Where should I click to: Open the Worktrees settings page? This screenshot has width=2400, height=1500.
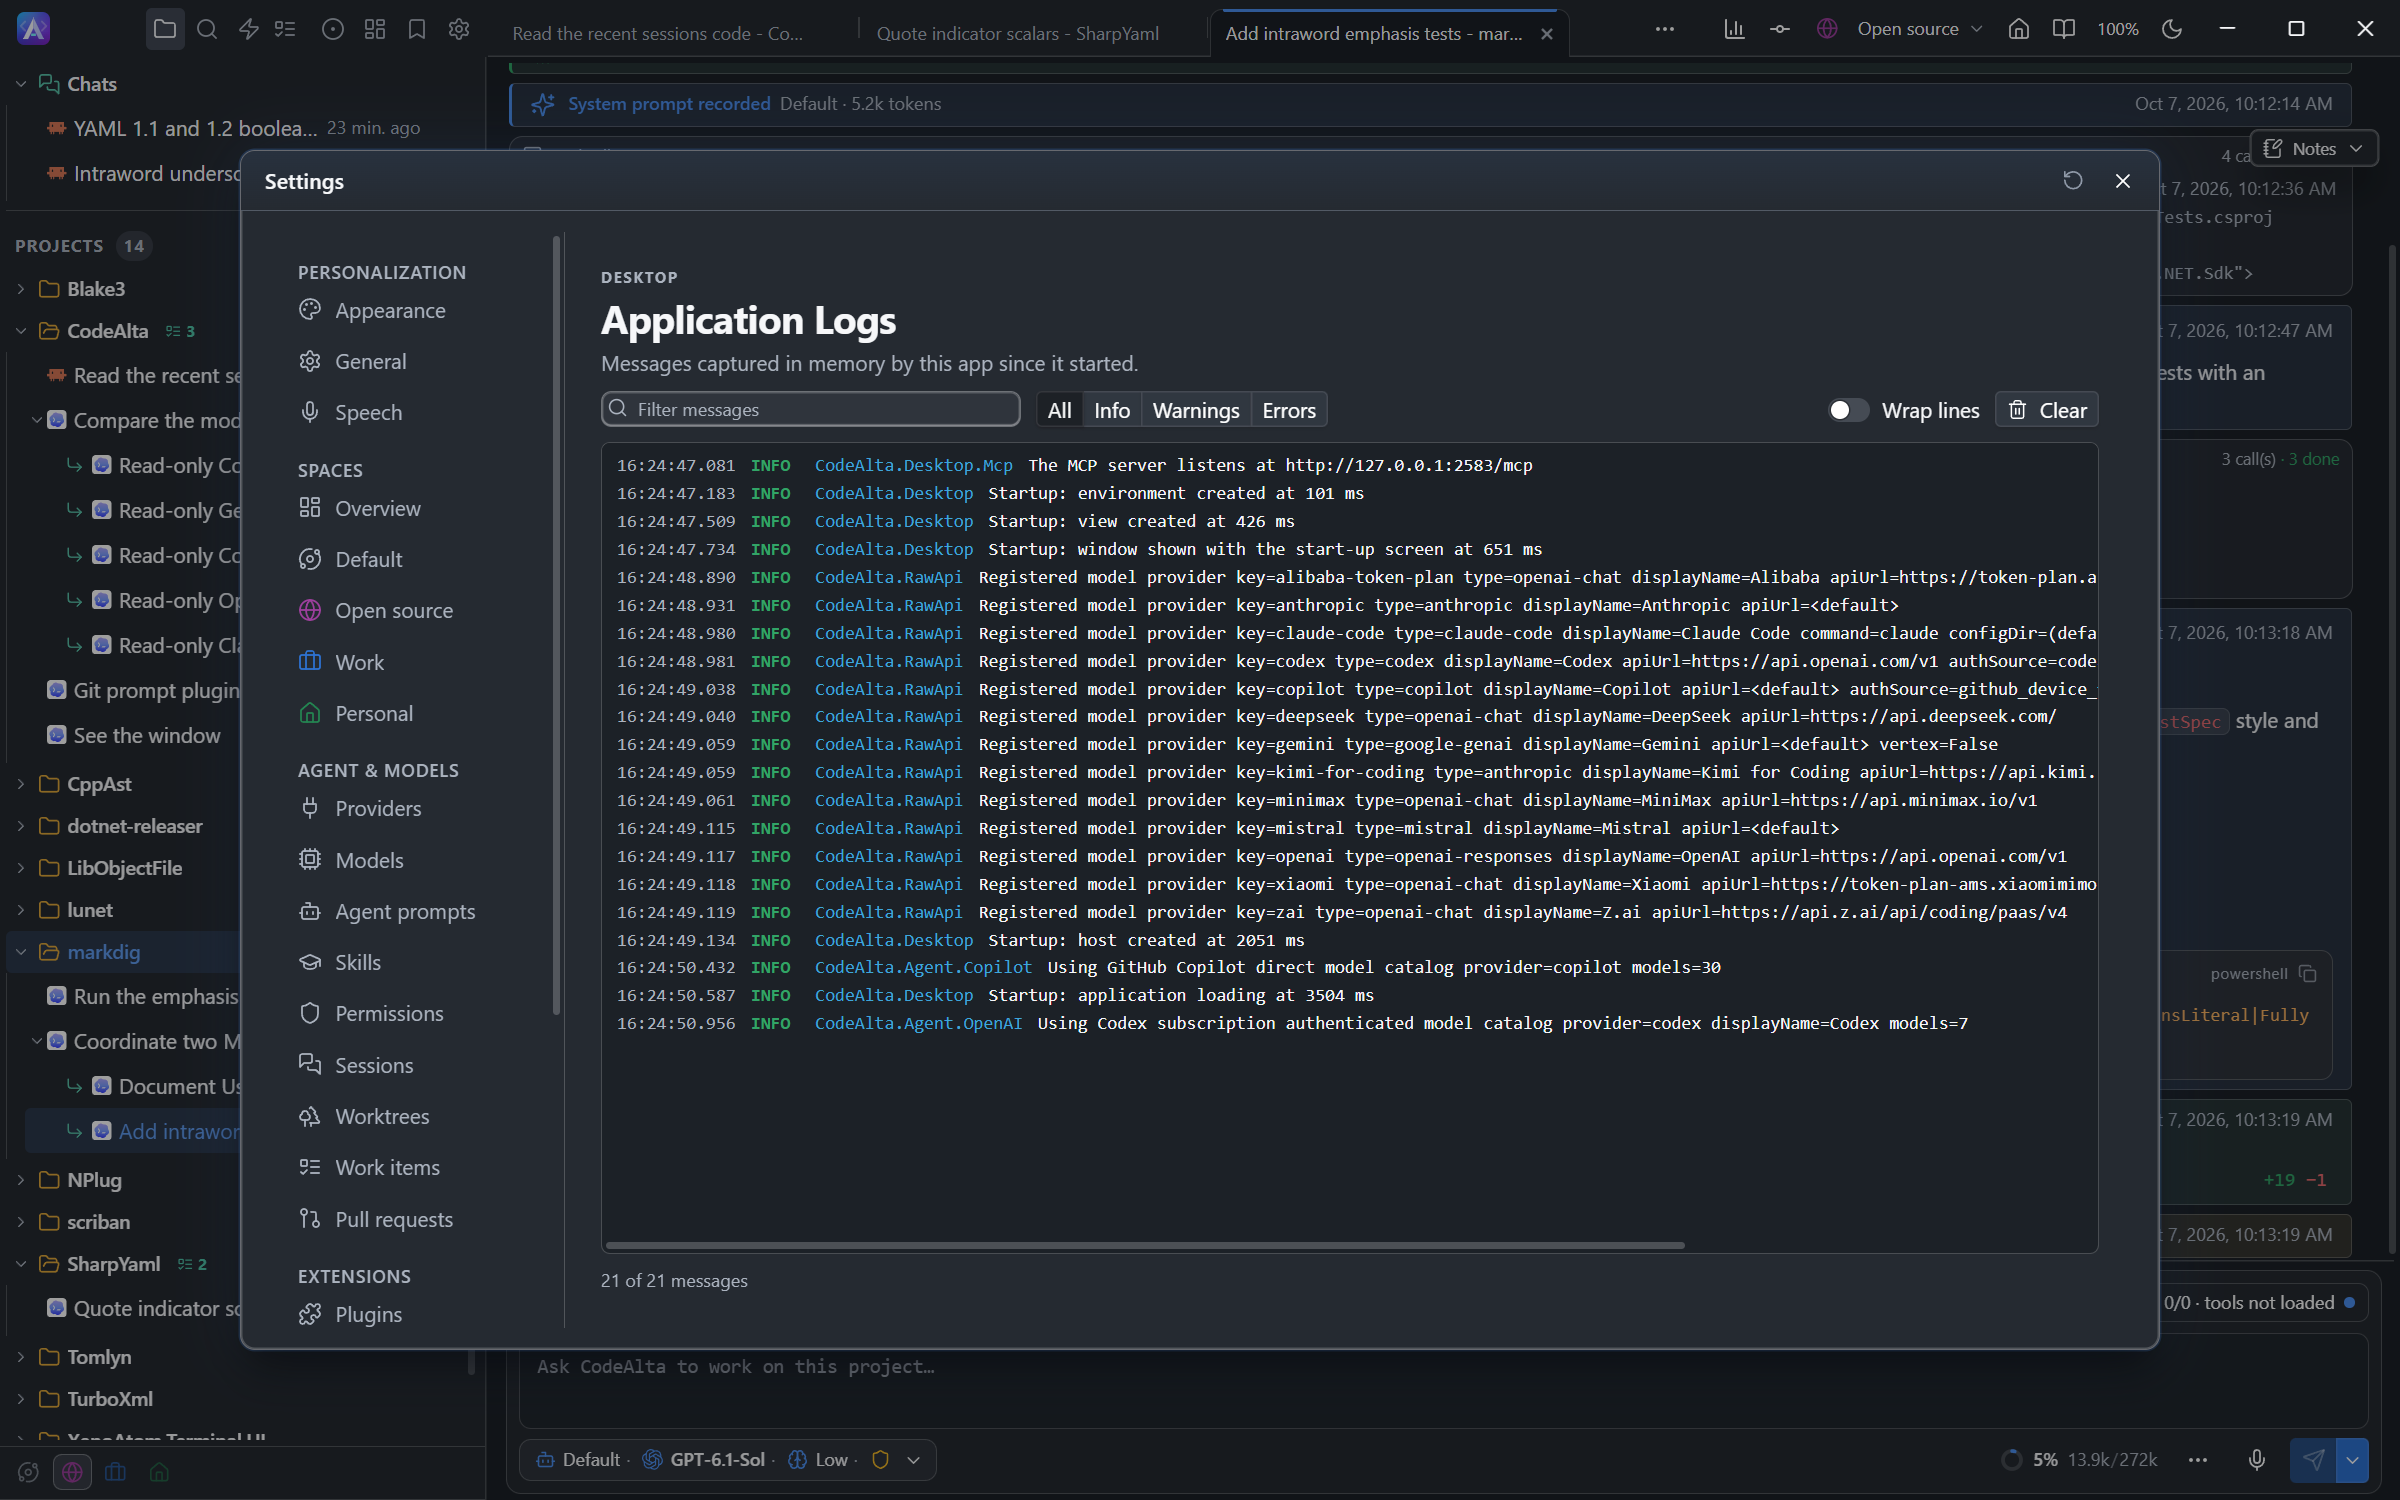382,1117
